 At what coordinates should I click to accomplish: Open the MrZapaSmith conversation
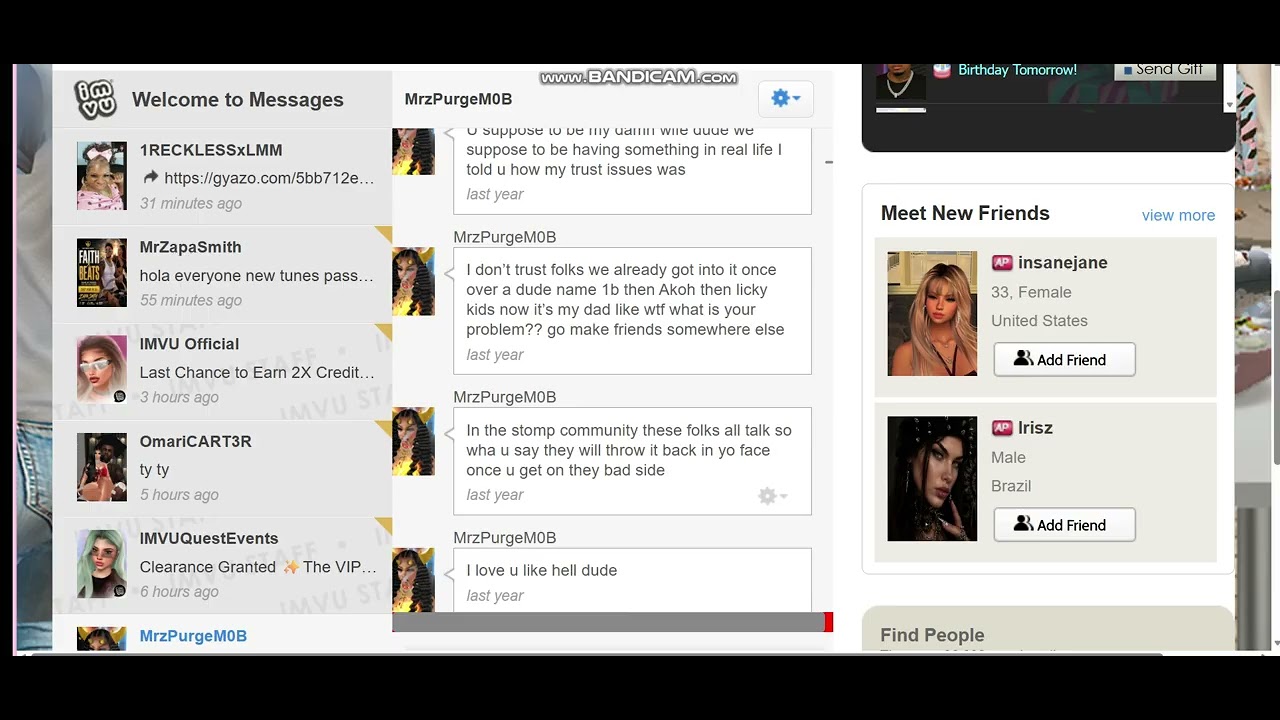point(222,273)
